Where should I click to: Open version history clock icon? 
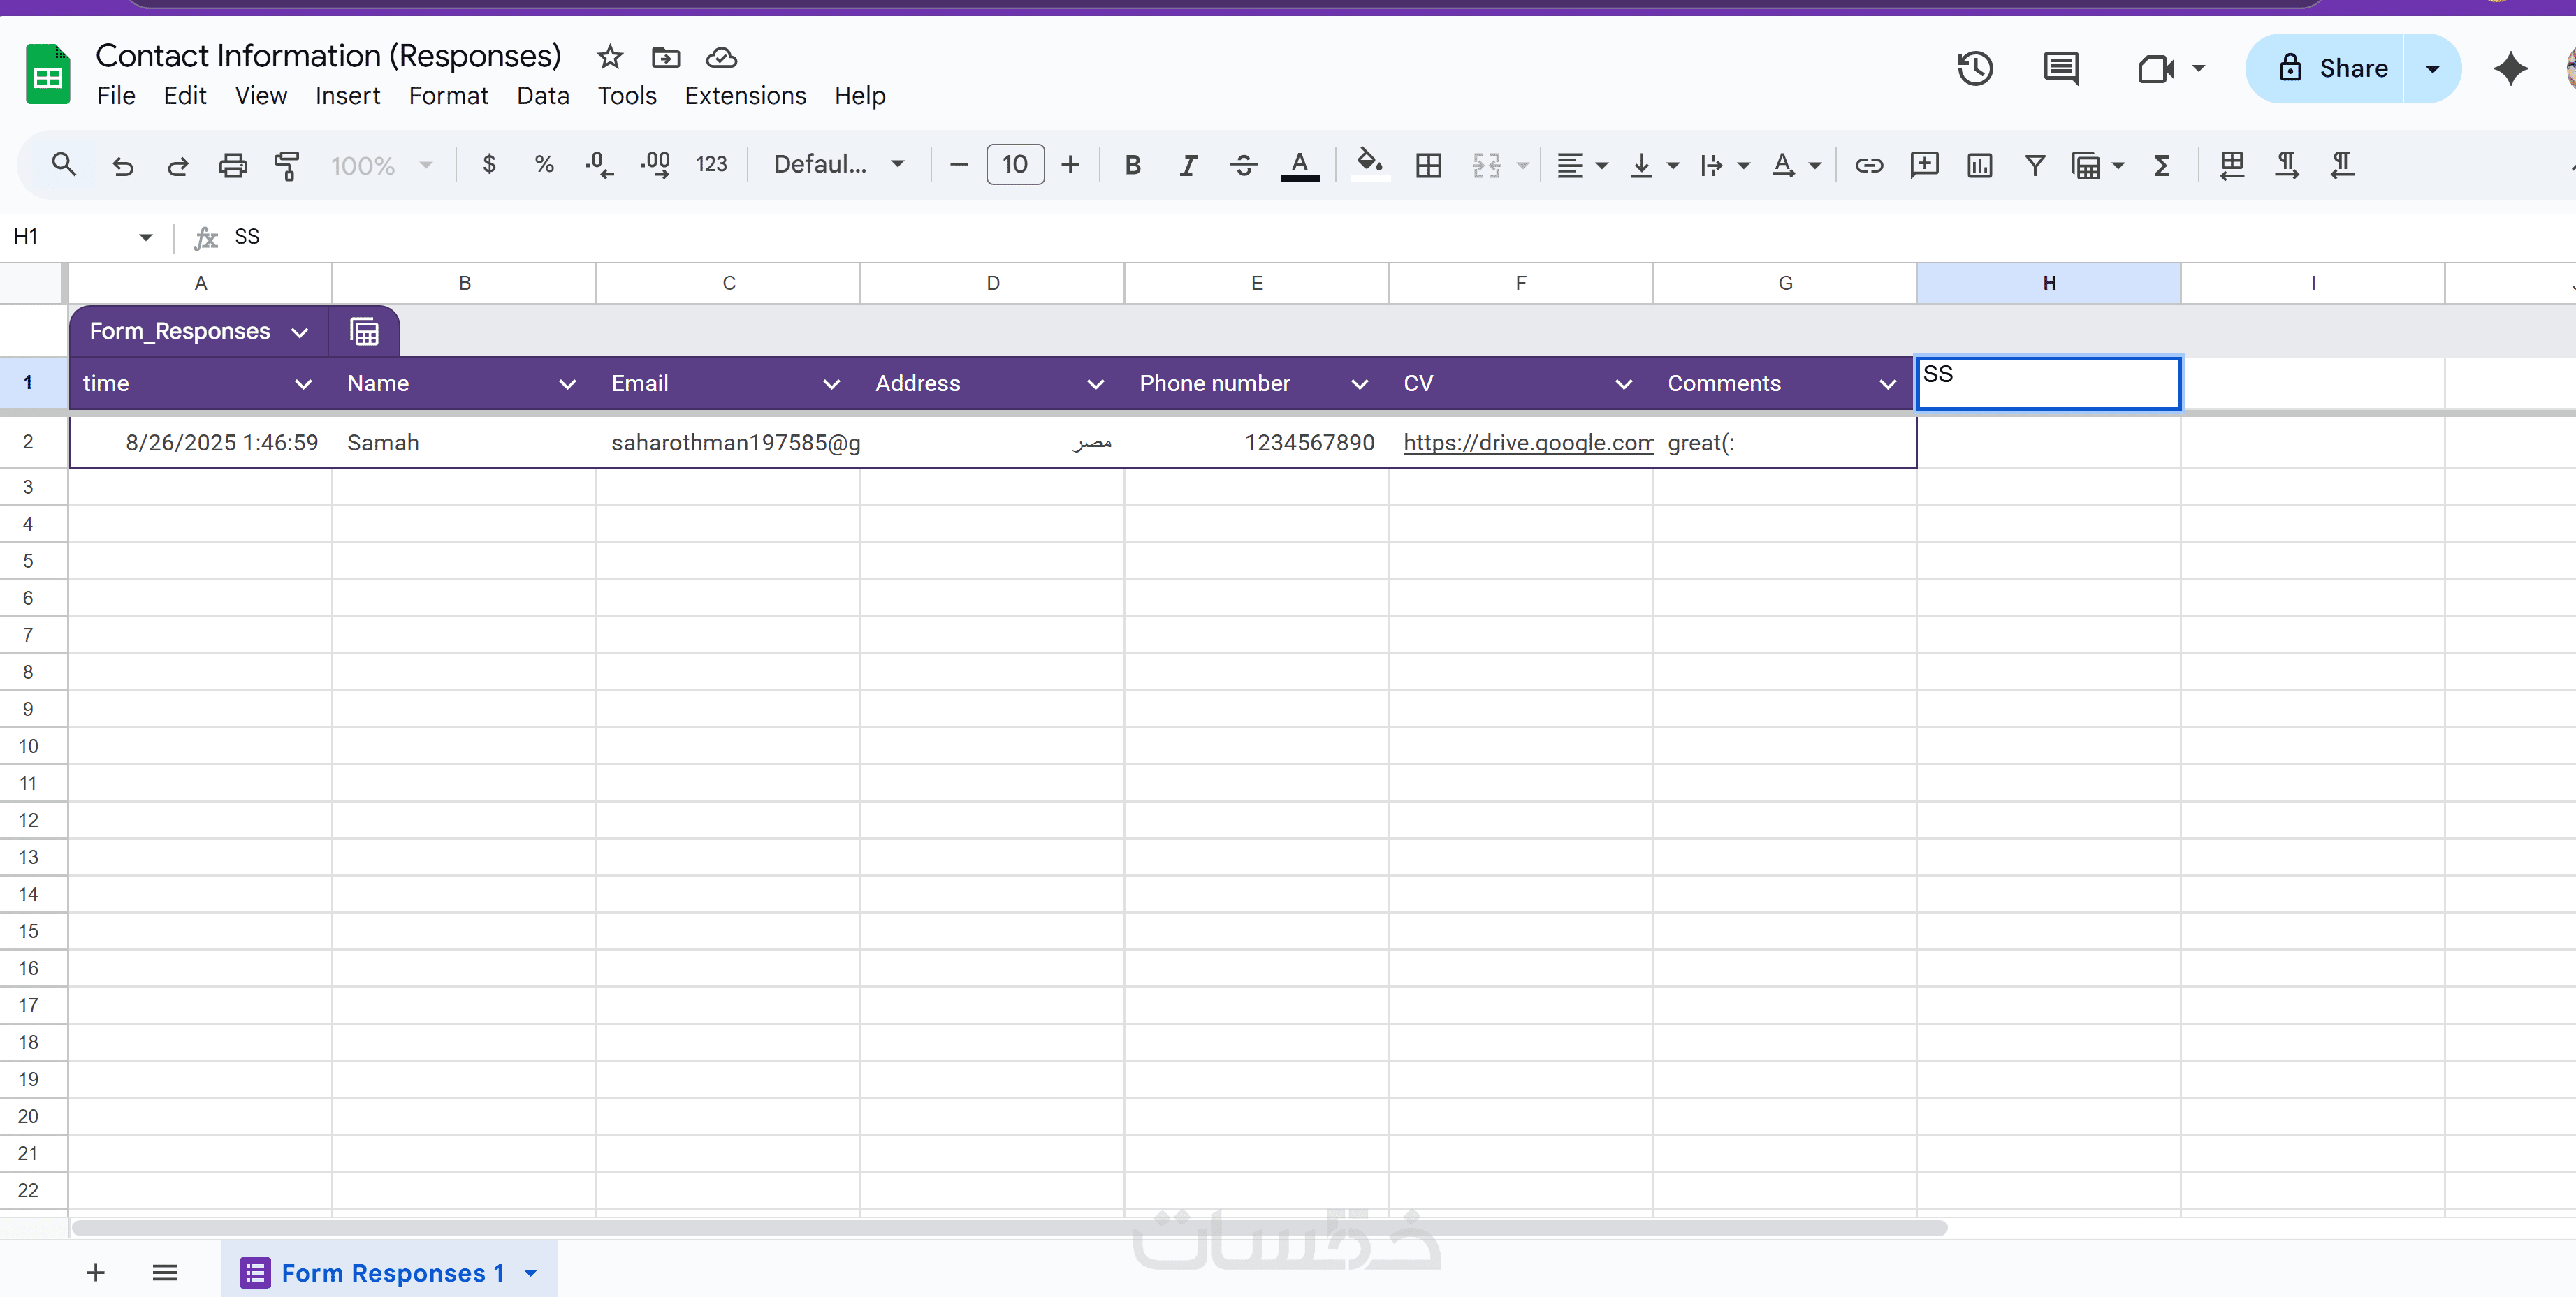(x=1974, y=69)
